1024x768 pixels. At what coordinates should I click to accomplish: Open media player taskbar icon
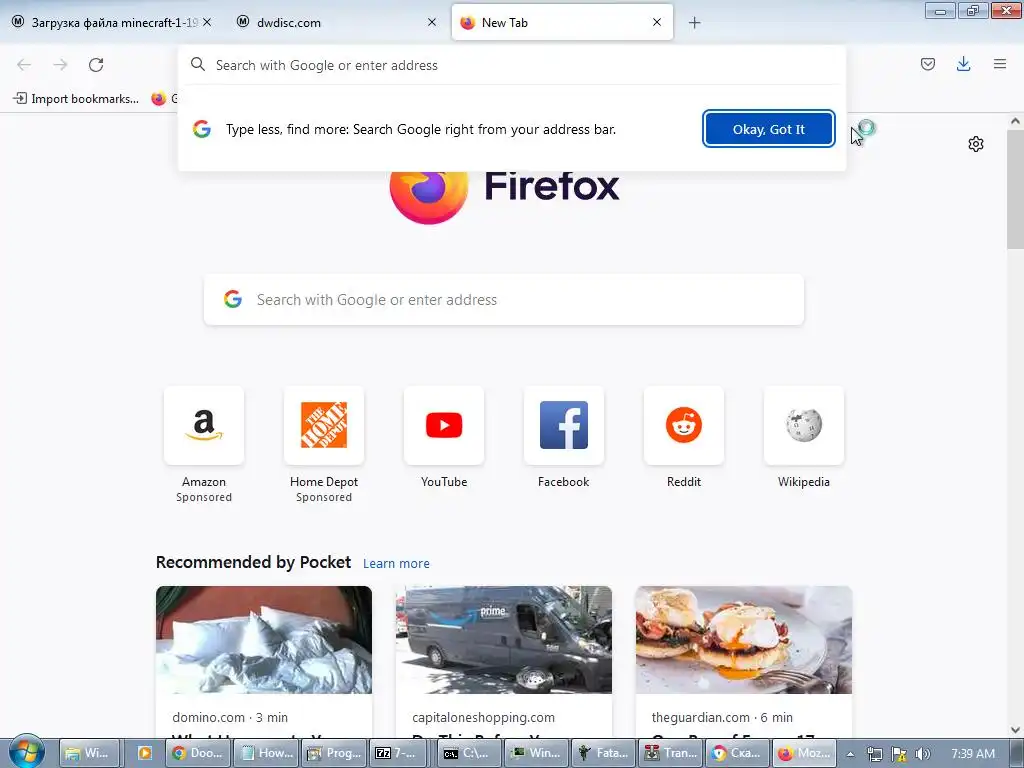[x=144, y=753]
